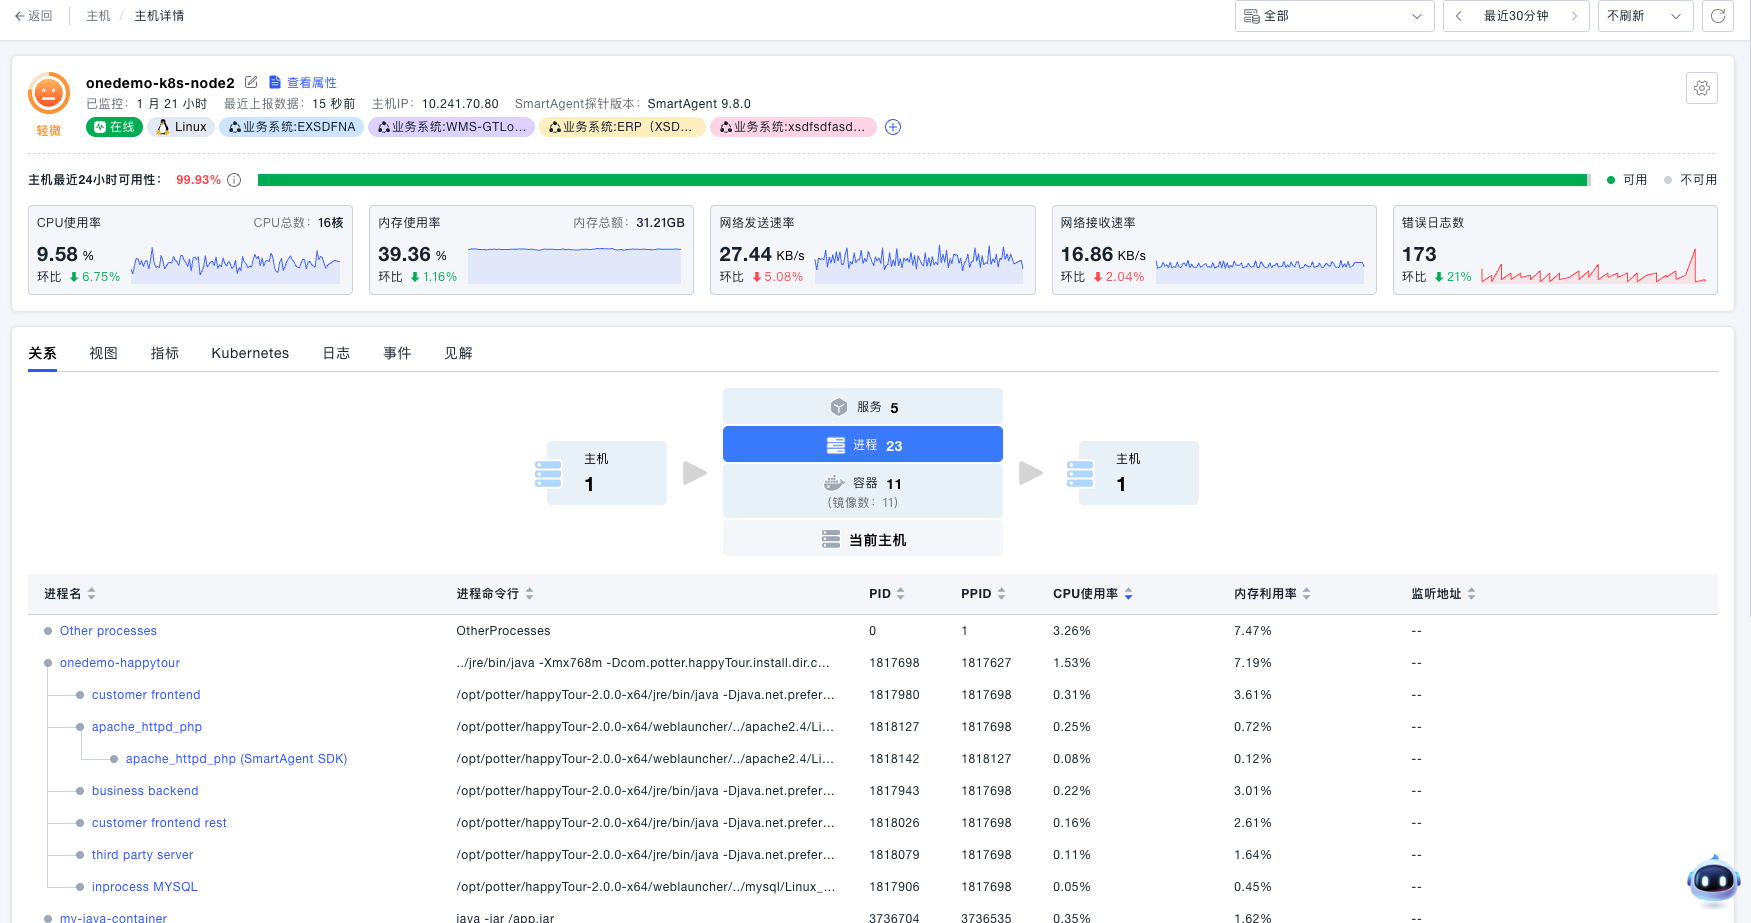Open the 全部 filter dropdown
Viewport: 1751px width, 923px height.
click(1334, 16)
